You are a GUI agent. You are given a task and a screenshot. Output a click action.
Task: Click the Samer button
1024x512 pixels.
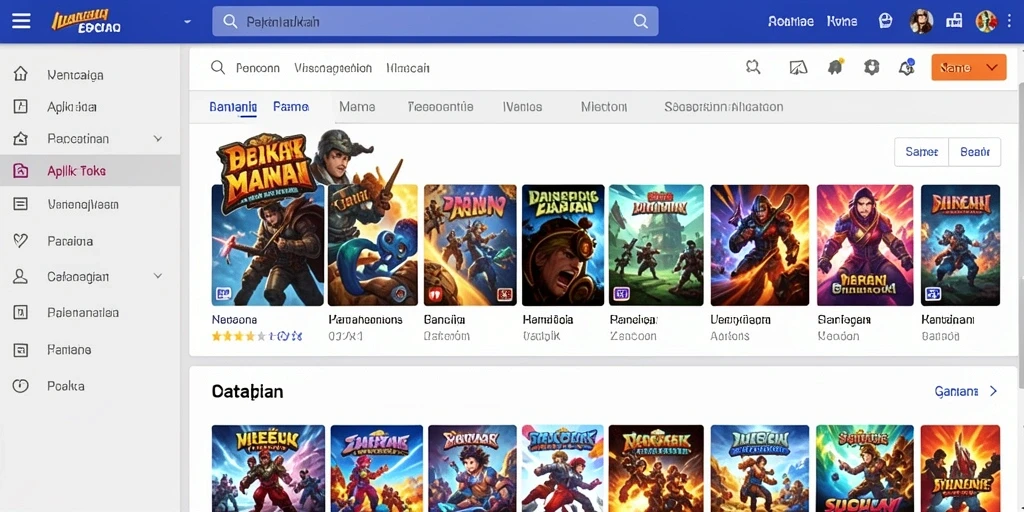tap(921, 152)
